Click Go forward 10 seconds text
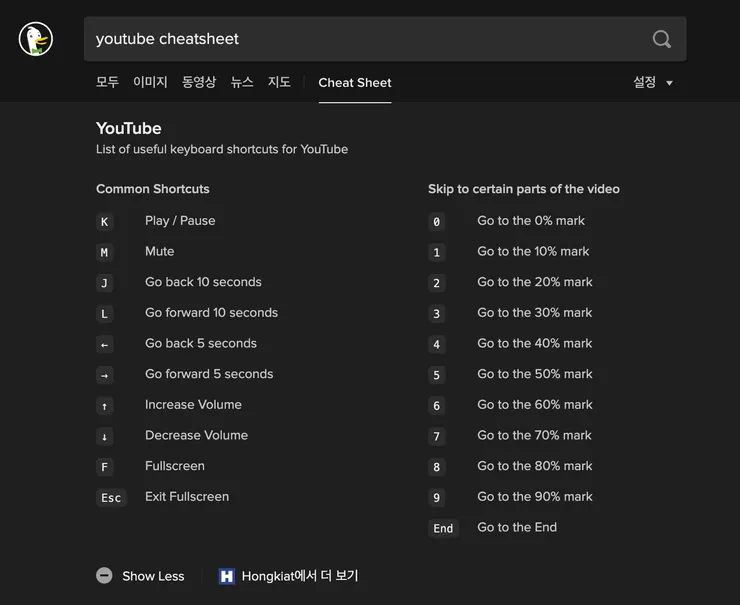Screen dimensions: 740x605 (211, 312)
